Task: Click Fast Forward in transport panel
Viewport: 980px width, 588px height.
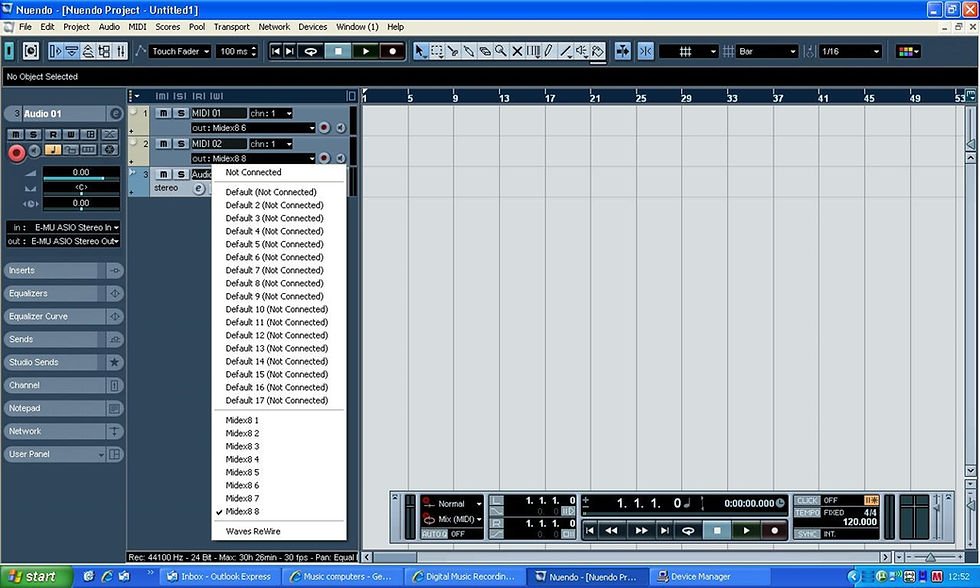Action: tap(641, 531)
